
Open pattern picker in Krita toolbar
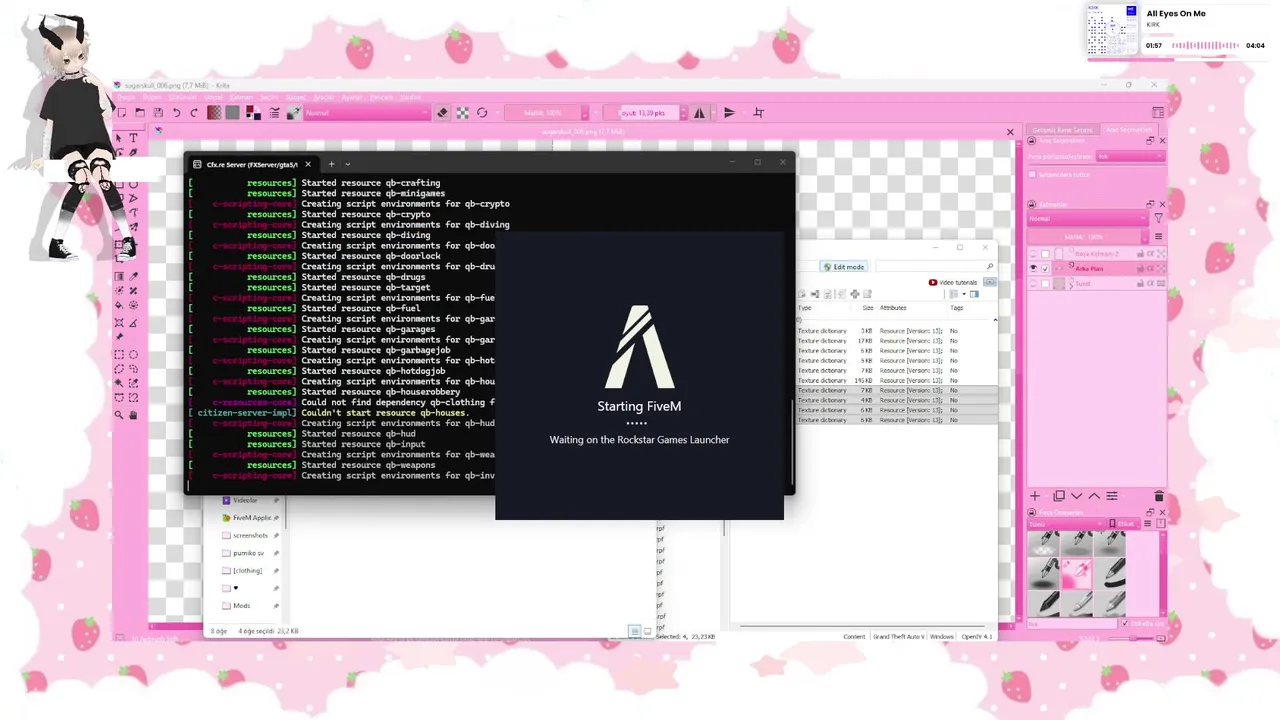click(x=232, y=112)
